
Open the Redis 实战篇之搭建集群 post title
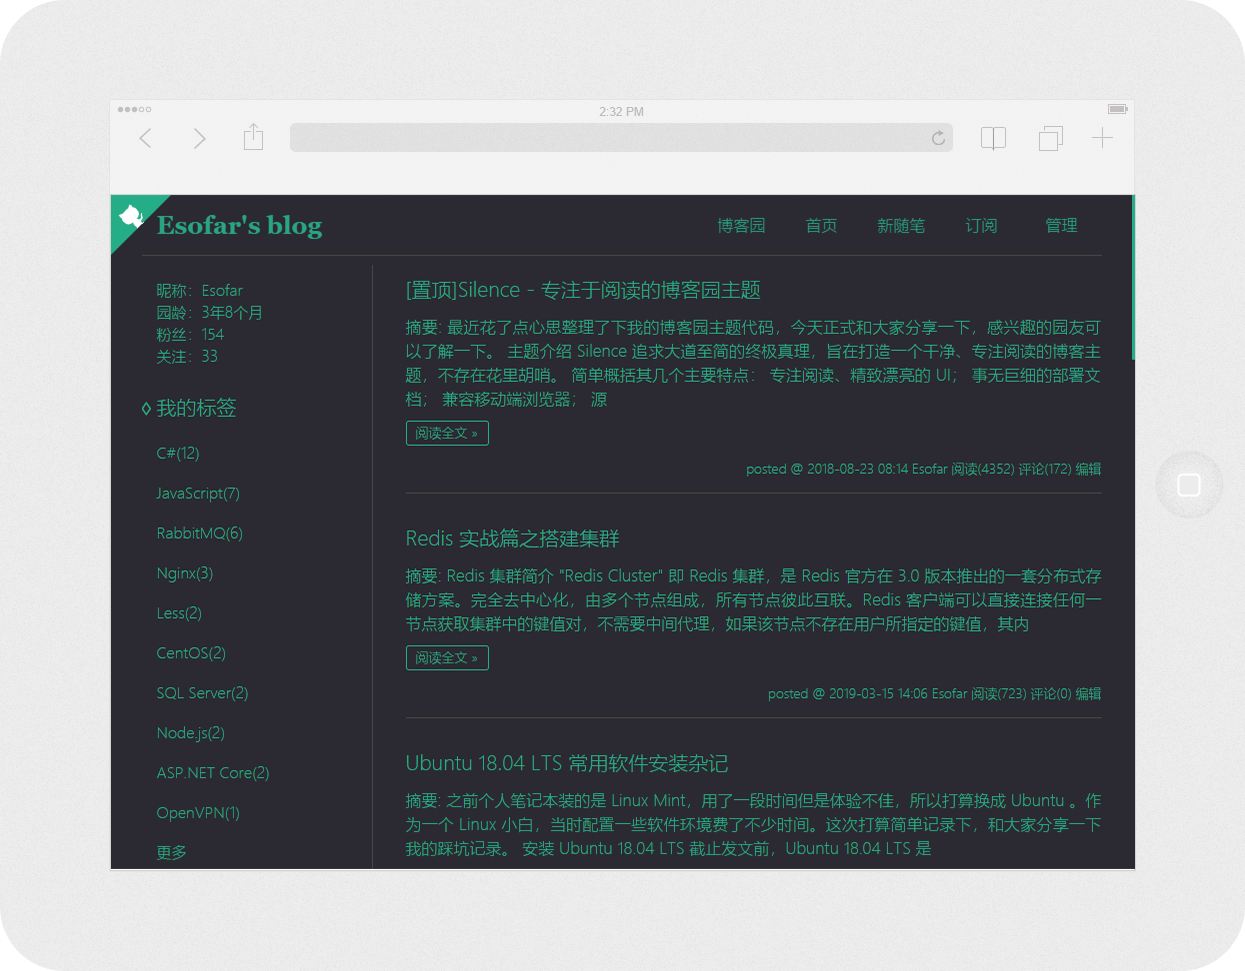pyautogui.click(x=512, y=539)
